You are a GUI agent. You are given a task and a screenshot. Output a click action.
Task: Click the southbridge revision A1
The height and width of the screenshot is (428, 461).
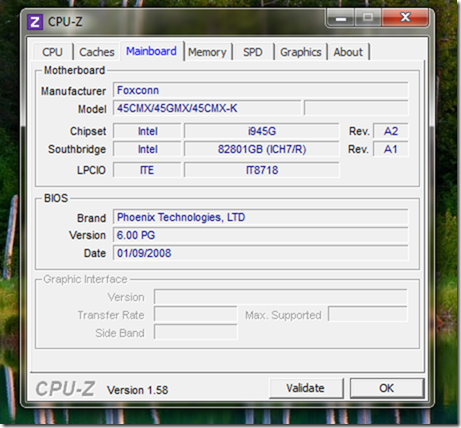(x=391, y=149)
